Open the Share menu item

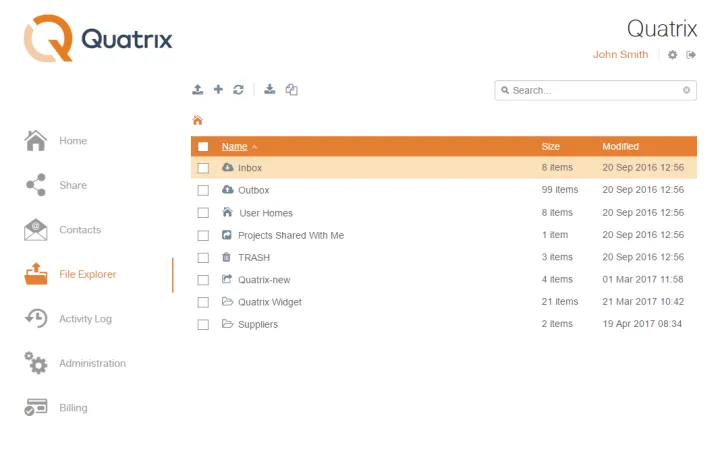pos(73,185)
